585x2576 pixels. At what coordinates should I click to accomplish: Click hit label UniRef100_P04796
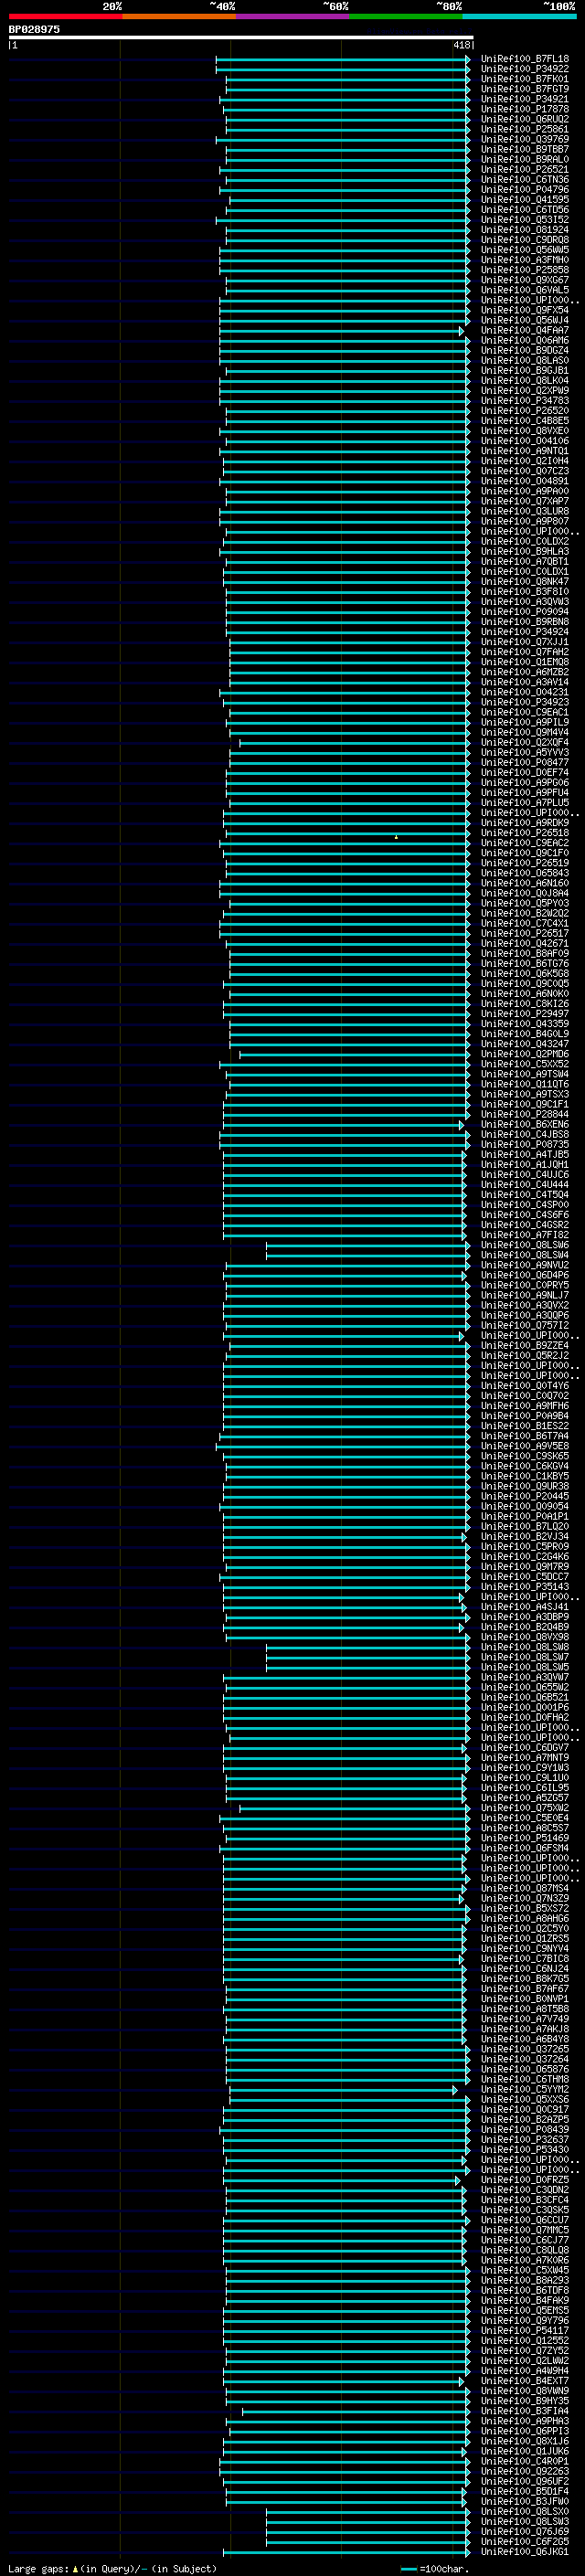point(525,189)
